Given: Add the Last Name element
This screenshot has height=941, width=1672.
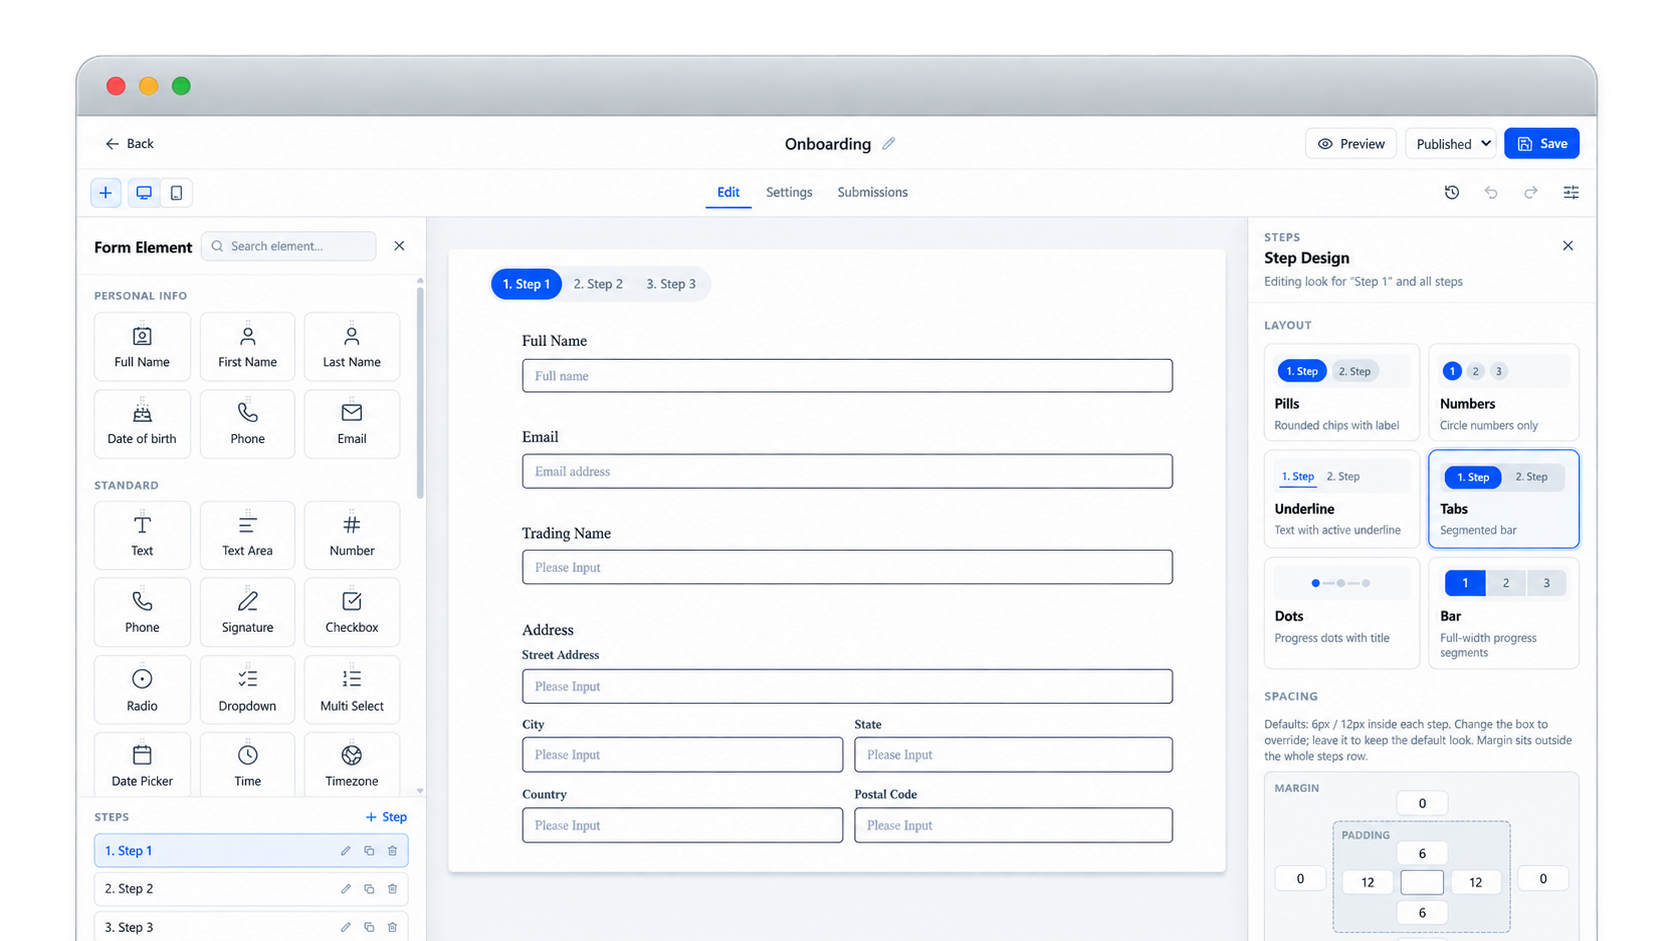Looking at the screenshot, I should pos(352,347).
